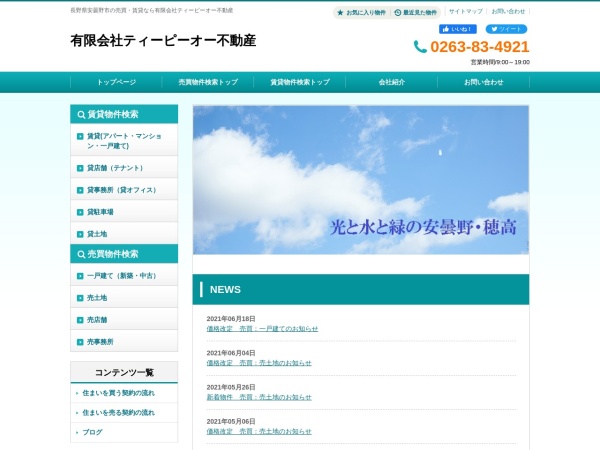This screenshot has width=600, height=450.
Task: Open 2021年06月18日 news: 一戸建てのお知らせ
Action: (x=262, y=329)
